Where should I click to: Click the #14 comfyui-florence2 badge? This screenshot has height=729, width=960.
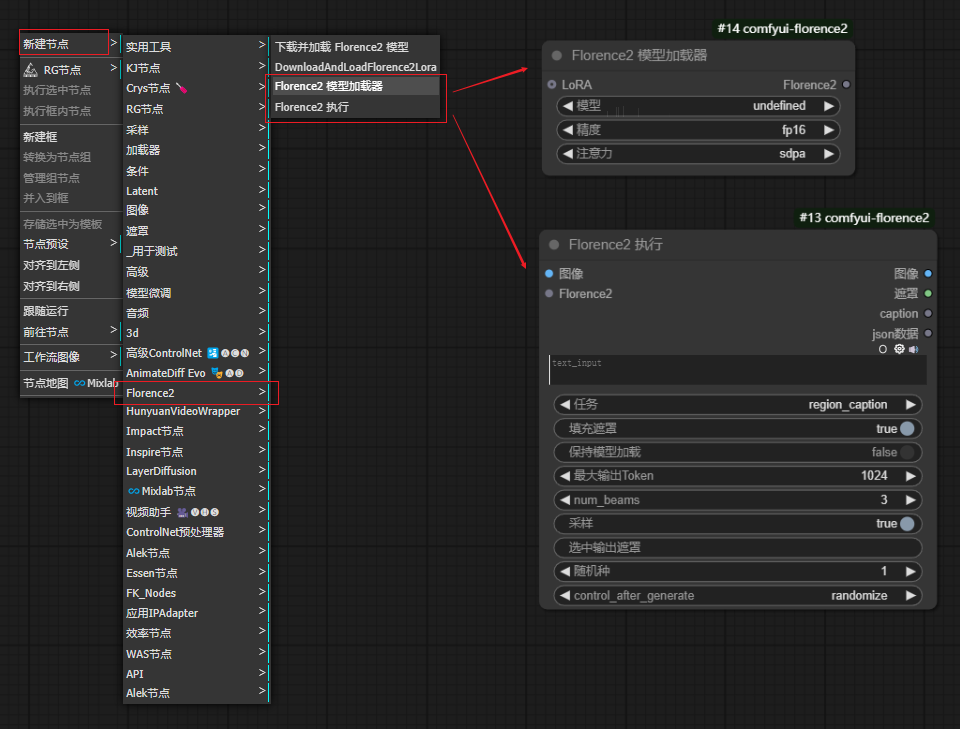coord(782,28)
